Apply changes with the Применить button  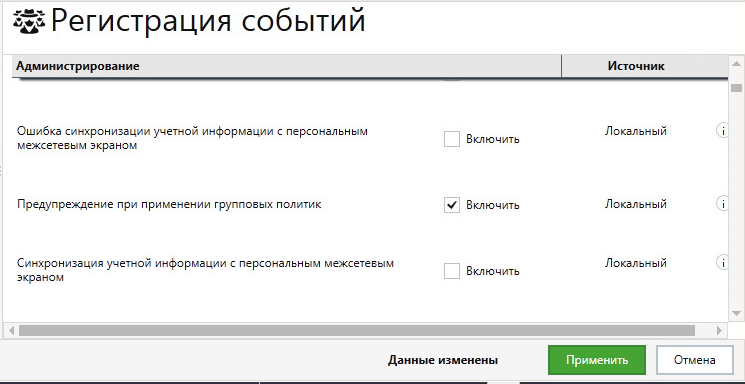(597, 360)
